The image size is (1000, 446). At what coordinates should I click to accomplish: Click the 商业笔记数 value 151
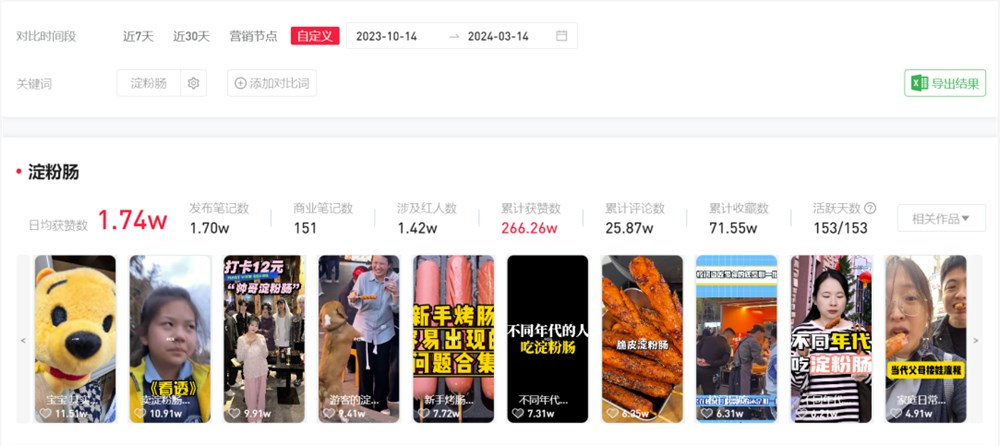point(305,228)
